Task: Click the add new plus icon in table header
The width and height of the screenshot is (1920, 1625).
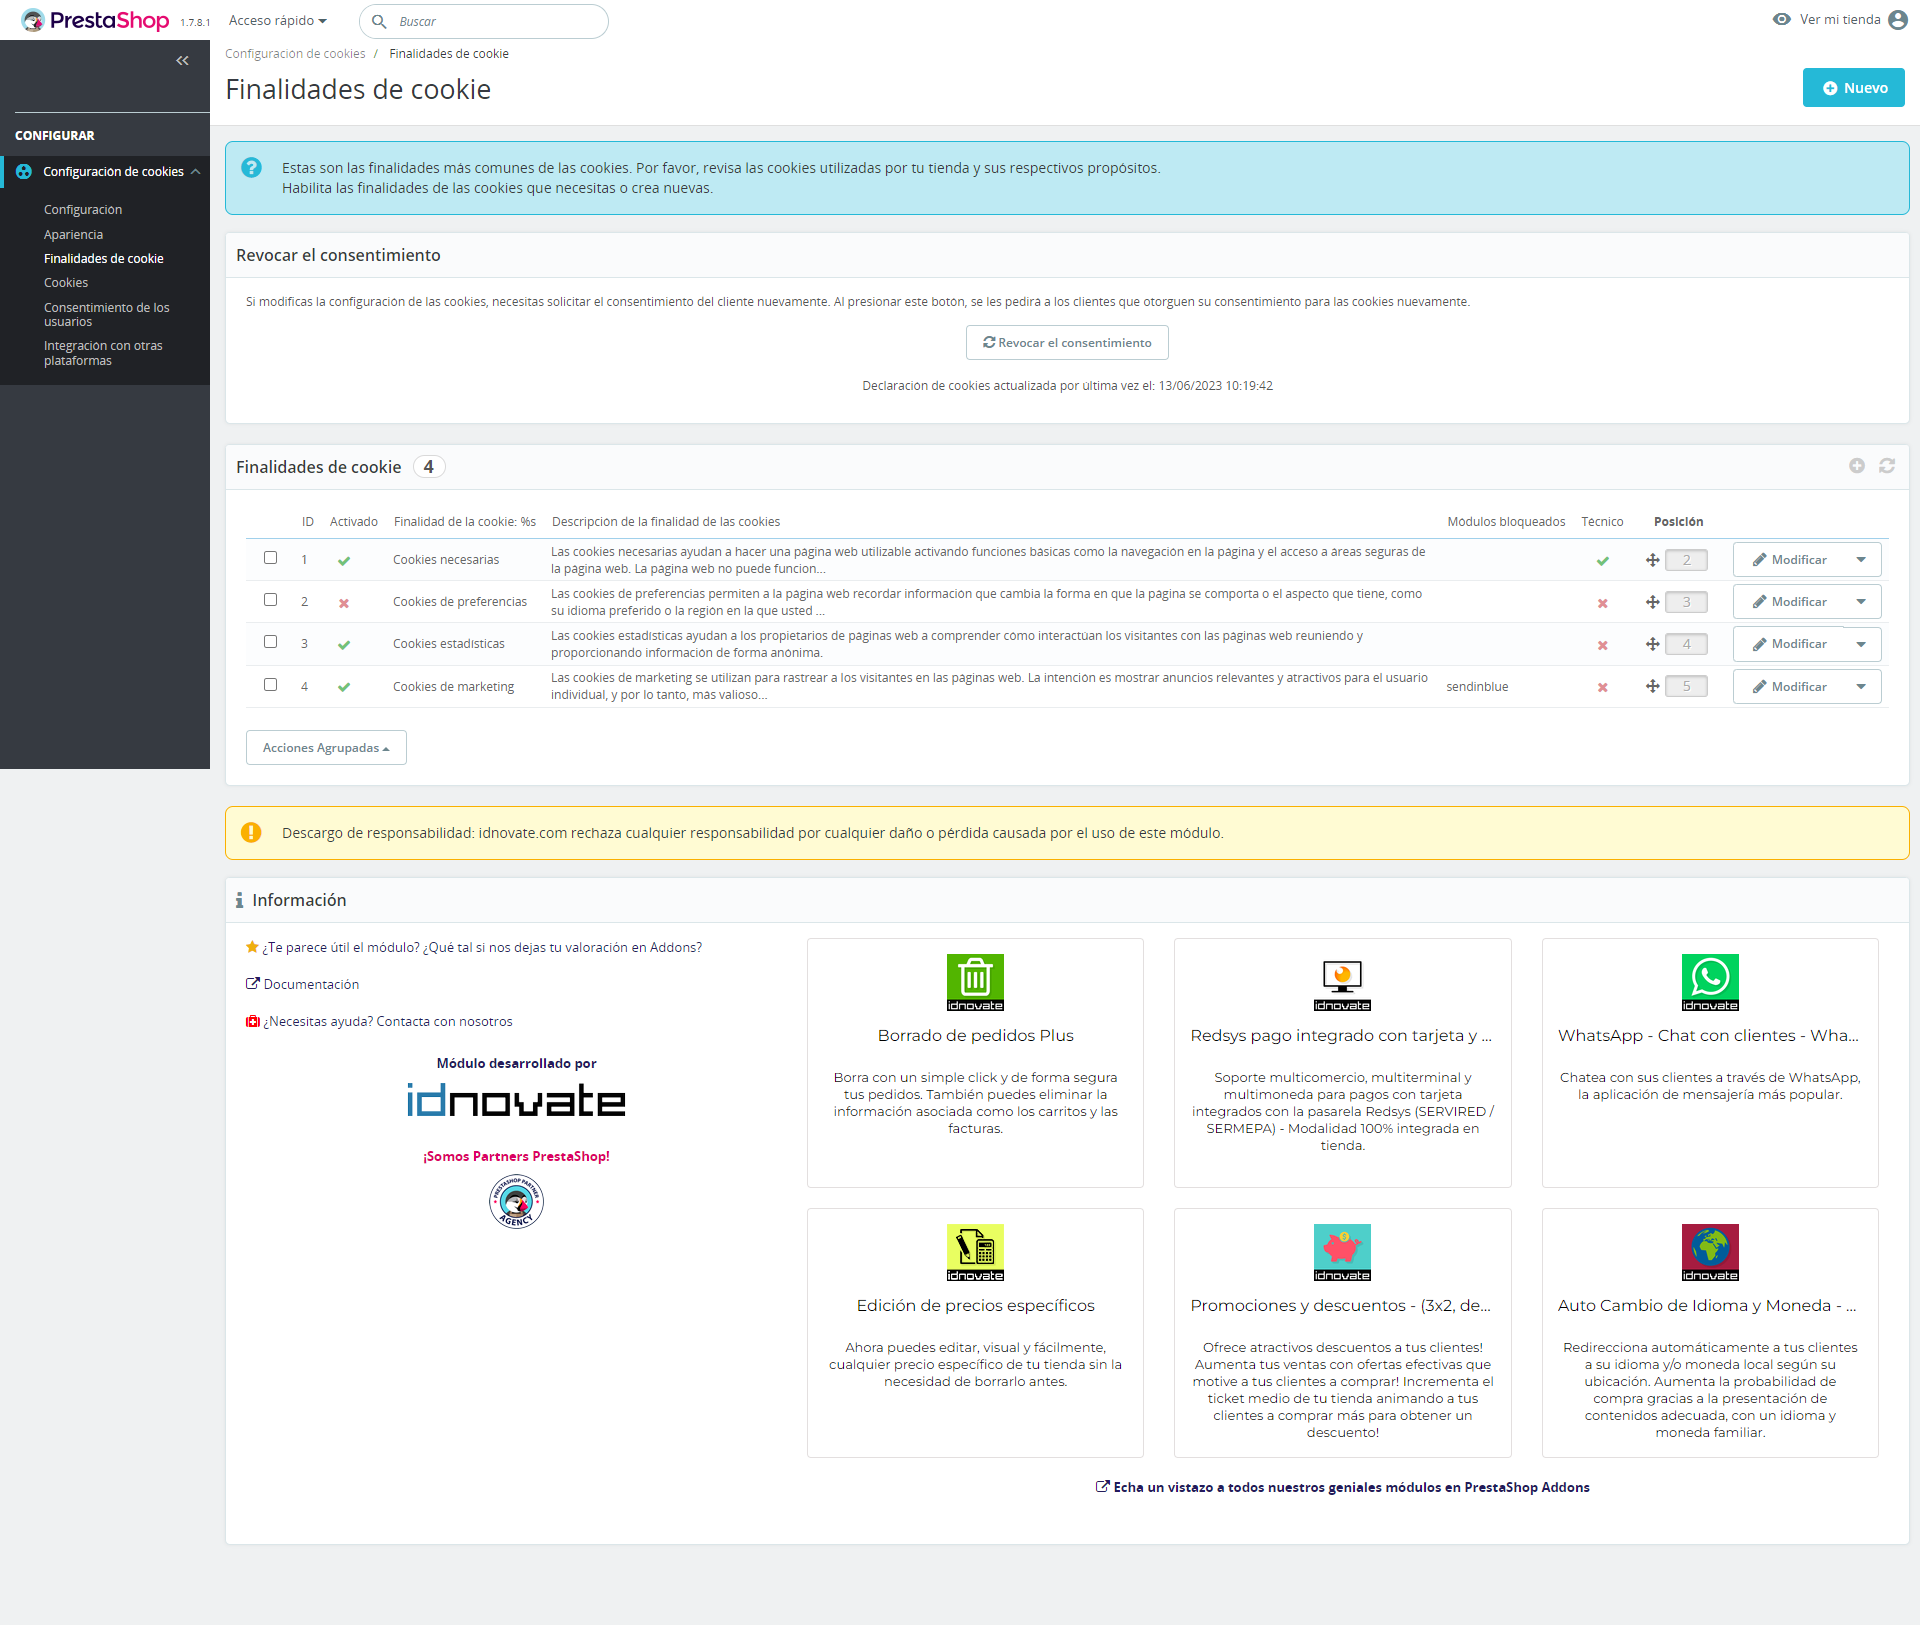Action: click(1856, 466)
